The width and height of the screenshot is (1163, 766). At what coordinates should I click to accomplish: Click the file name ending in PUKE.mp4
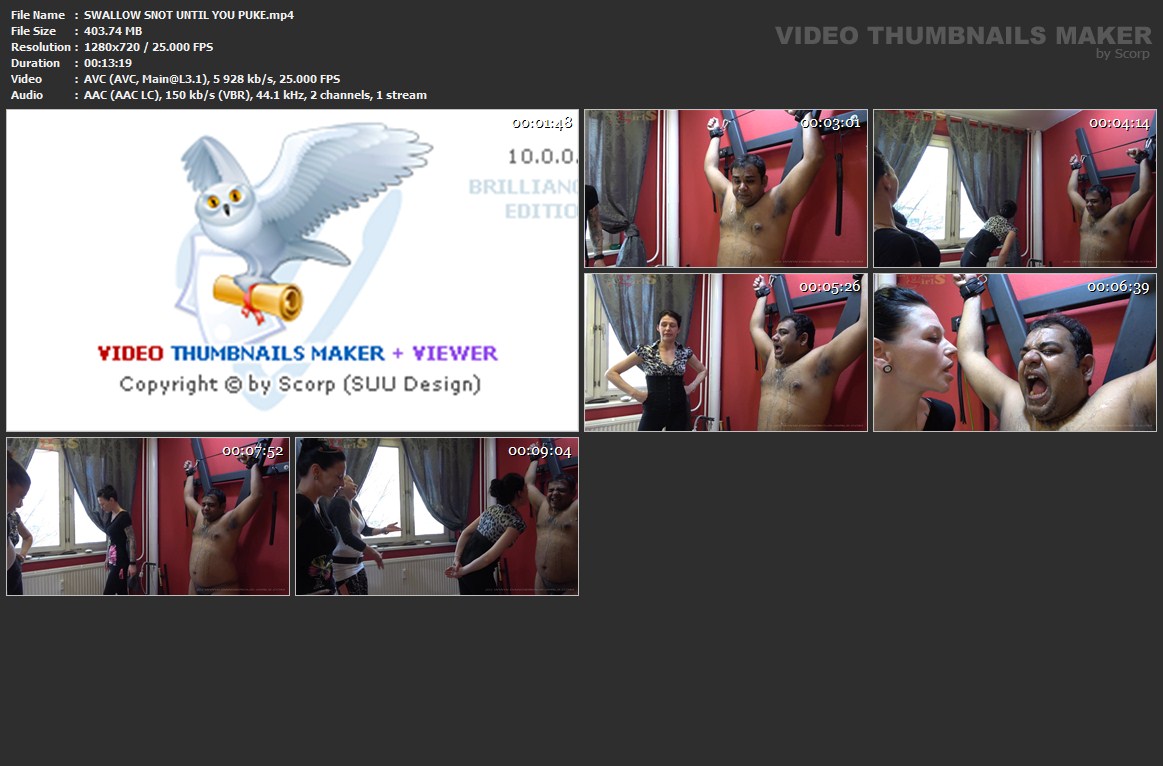[x=188, y=15]
